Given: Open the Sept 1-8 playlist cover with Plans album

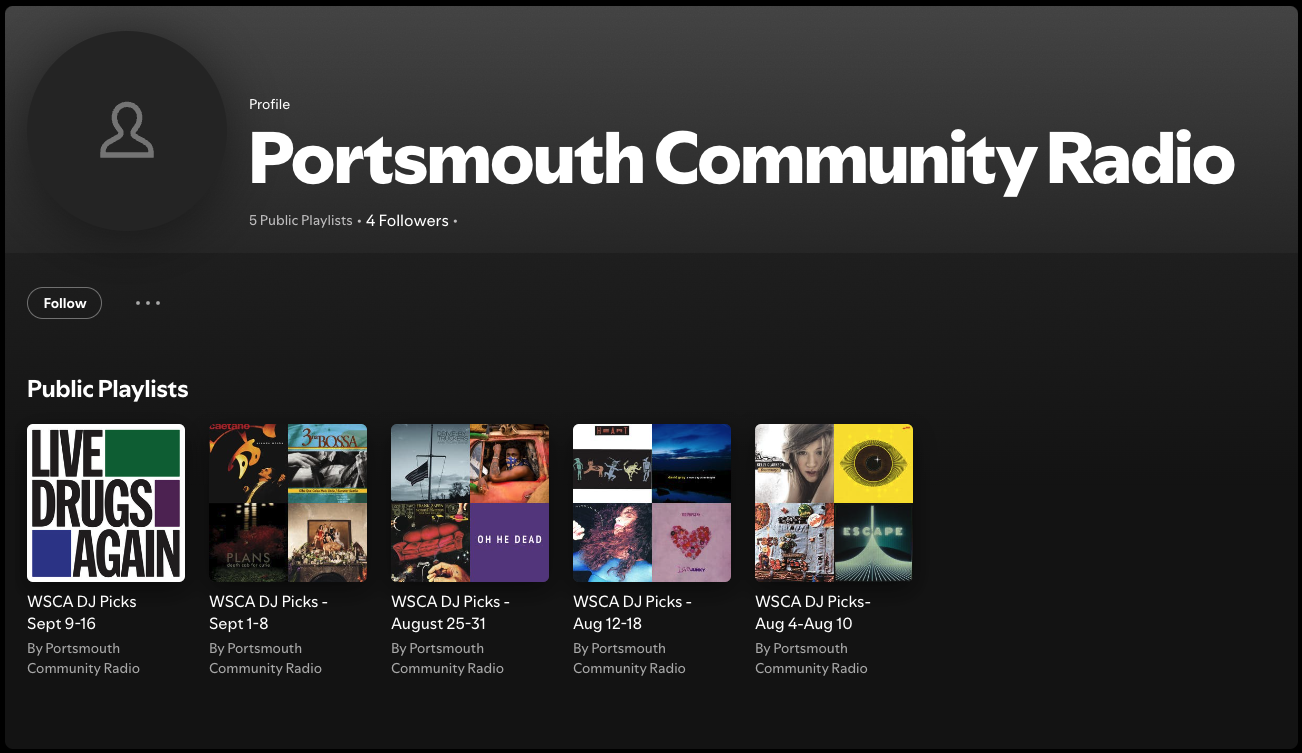Looking at the screenshot, I should 288,503.
